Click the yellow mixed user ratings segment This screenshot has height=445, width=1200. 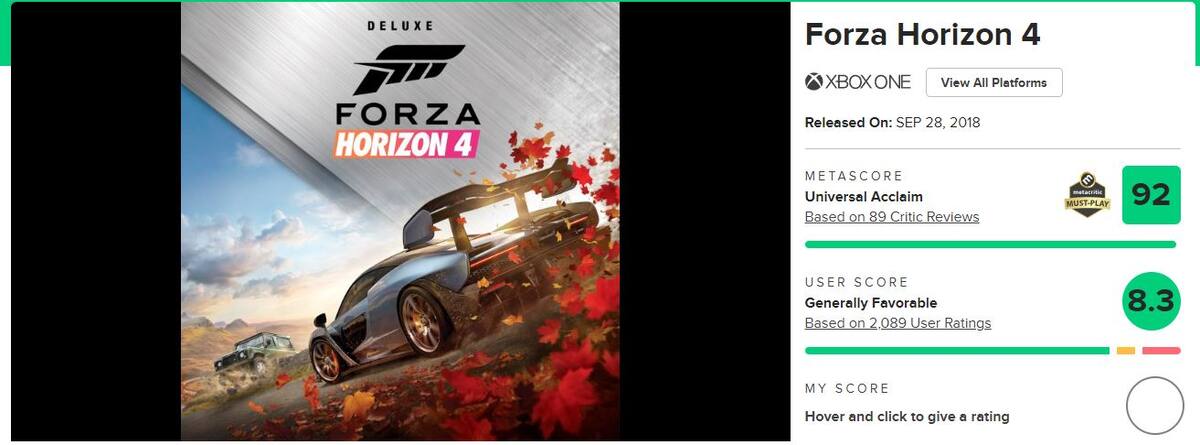[1126, 350]
